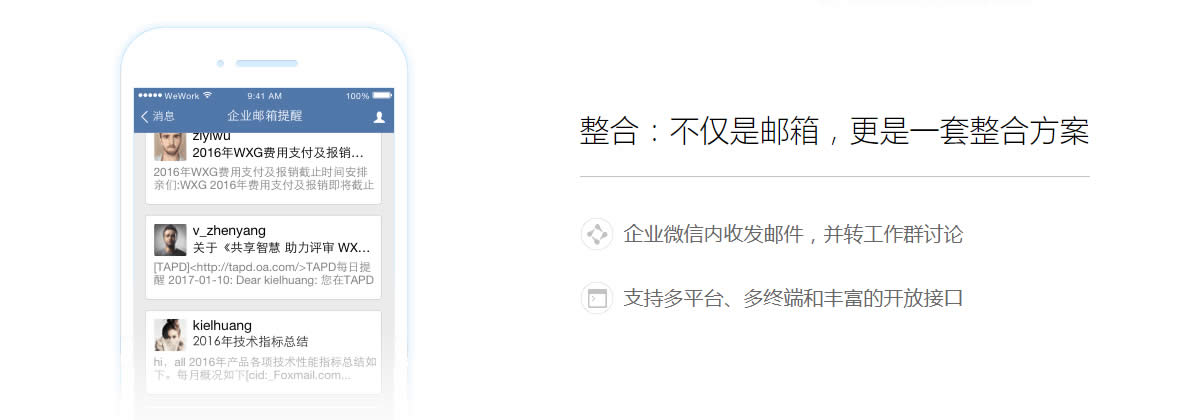This screenshot has height=420, width=1200.
Task: Click the TAPD每日提醒 preview text
Action: tap(264, 274)
